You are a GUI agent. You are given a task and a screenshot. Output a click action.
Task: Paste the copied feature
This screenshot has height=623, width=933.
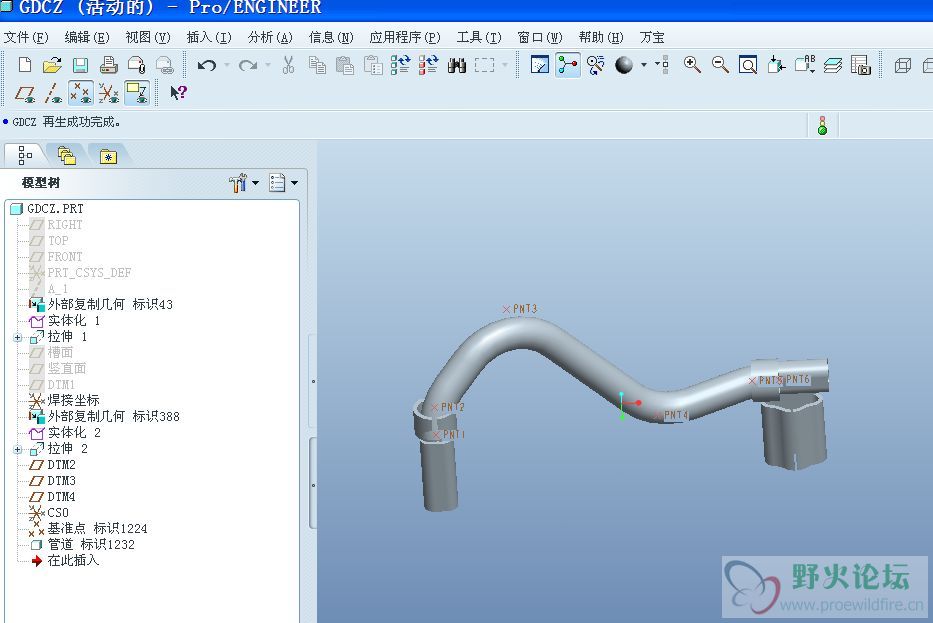click(x=345, y=64)
